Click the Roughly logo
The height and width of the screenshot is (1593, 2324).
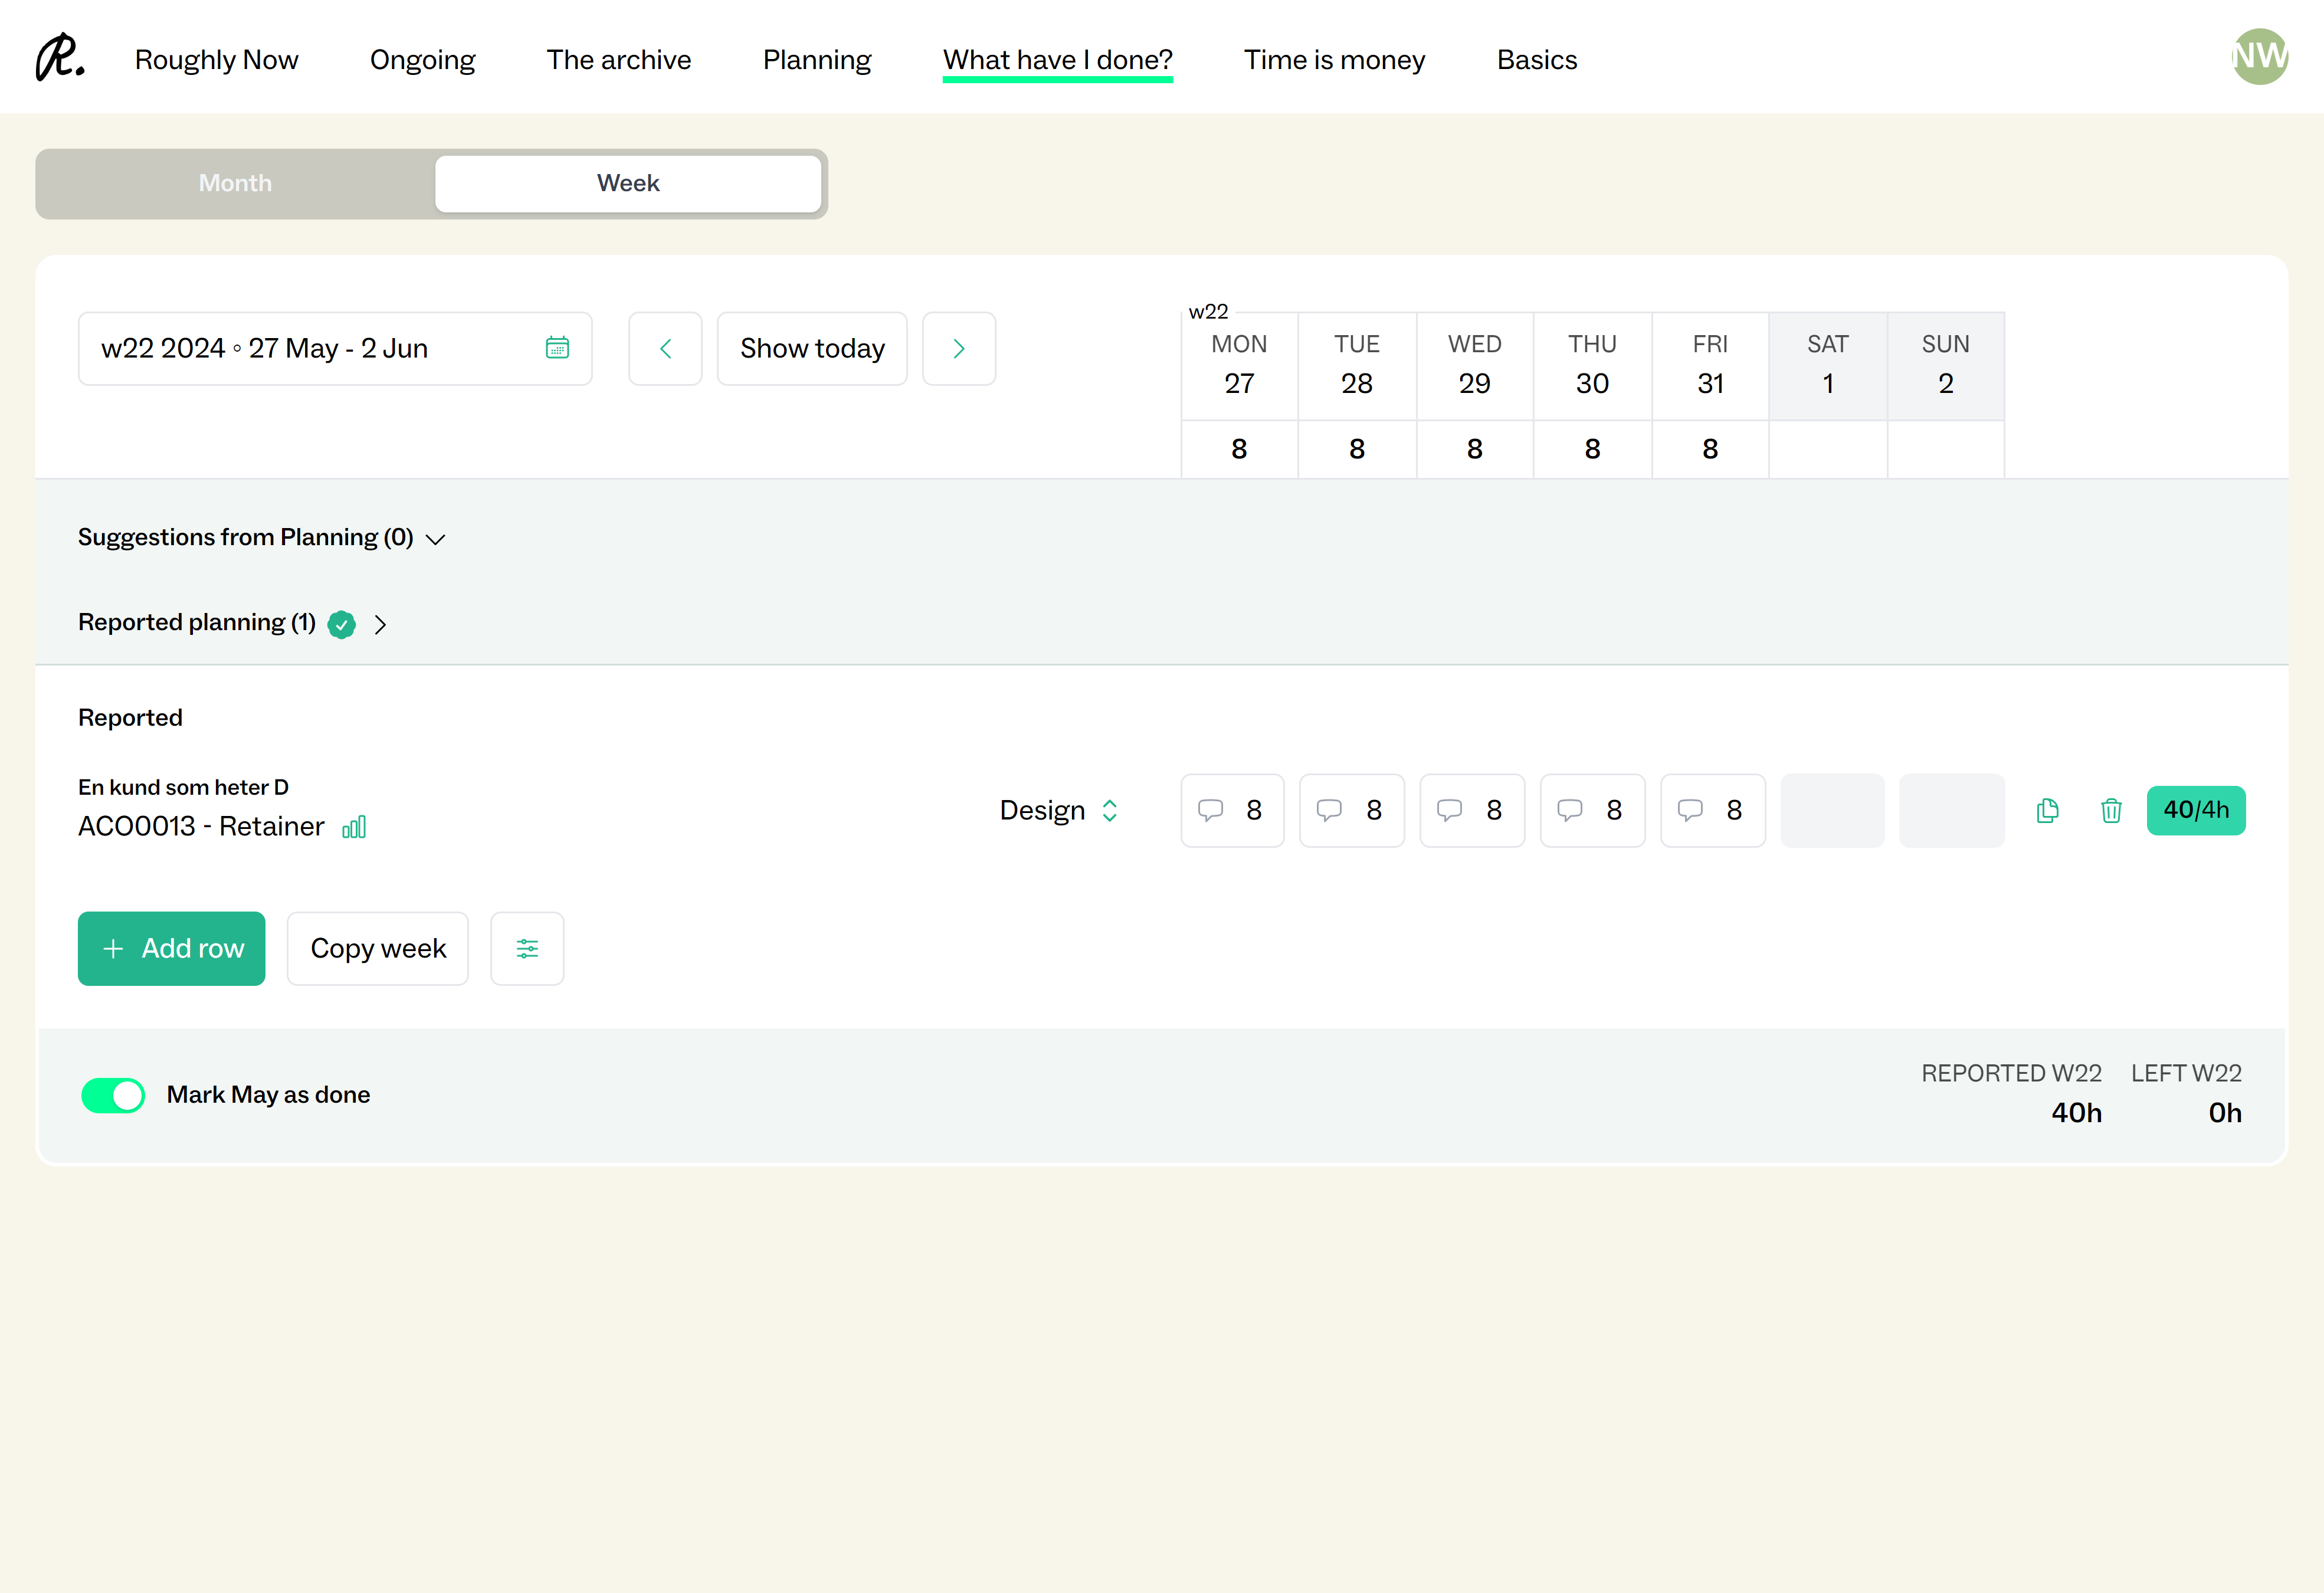pos(60,58)
